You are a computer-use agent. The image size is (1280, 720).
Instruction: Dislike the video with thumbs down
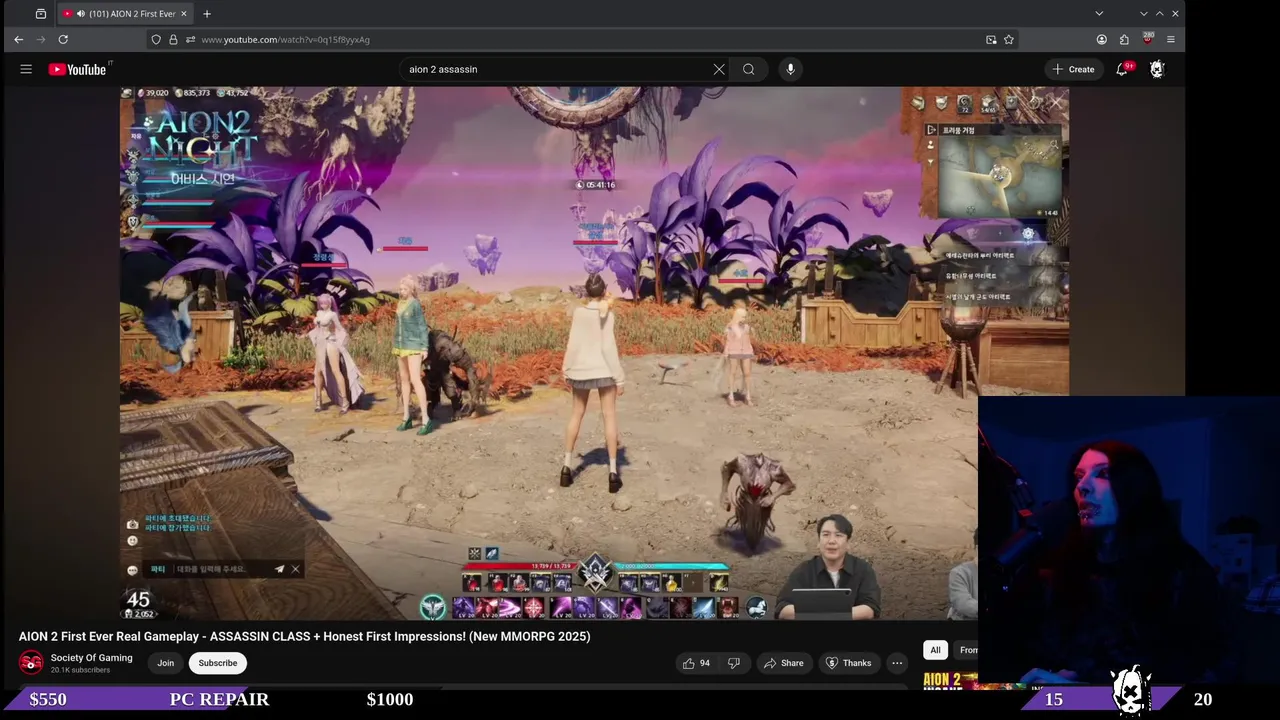[734, 663]
